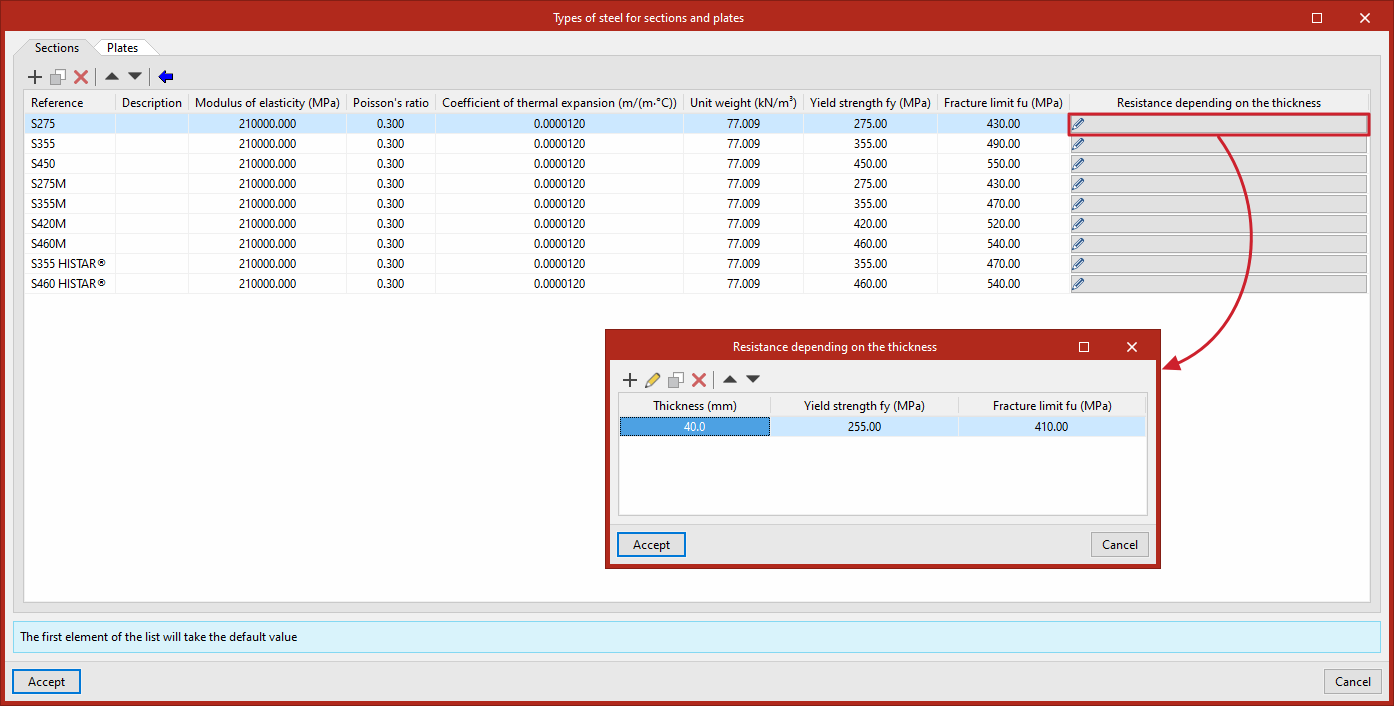Add a new steel type in main toolbar
1394x706 pixels.
(x=35, y=77)
